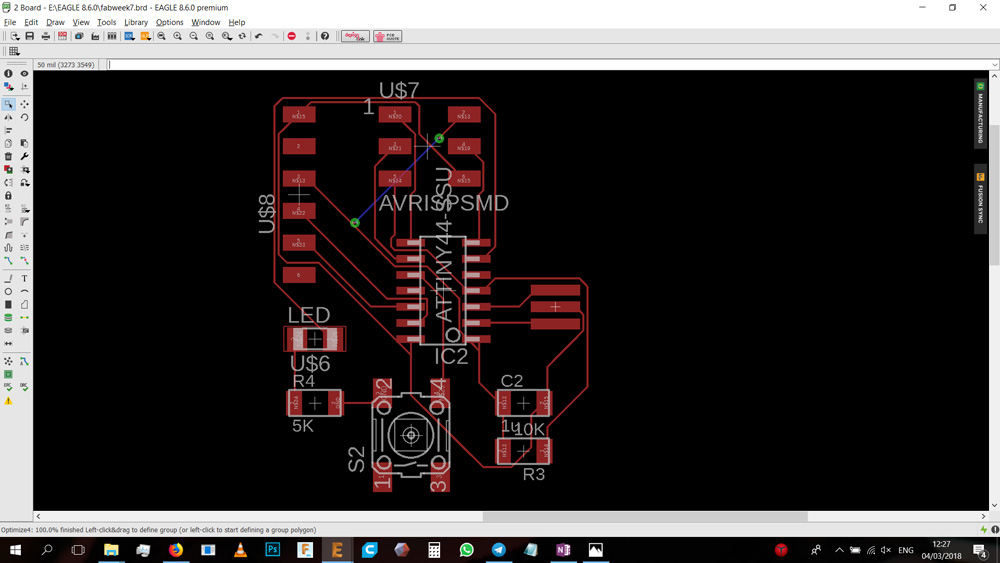Viewport: 1000px width, 563px height.
Task: Run the ERC check
Action: (x=8, y=387)
